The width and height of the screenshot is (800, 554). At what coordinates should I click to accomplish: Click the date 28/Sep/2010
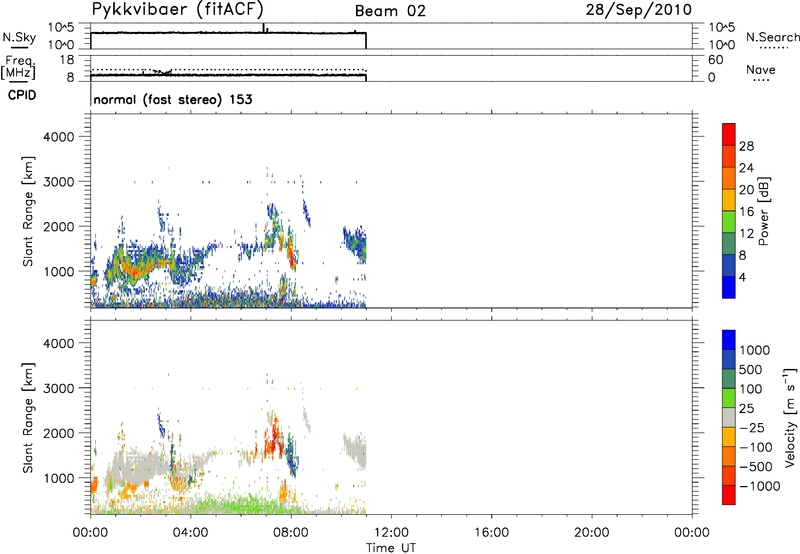(x=639, y=10)
